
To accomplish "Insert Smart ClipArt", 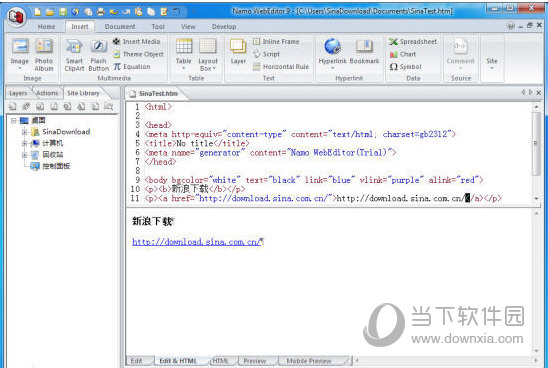I will [x=74, y=55].
